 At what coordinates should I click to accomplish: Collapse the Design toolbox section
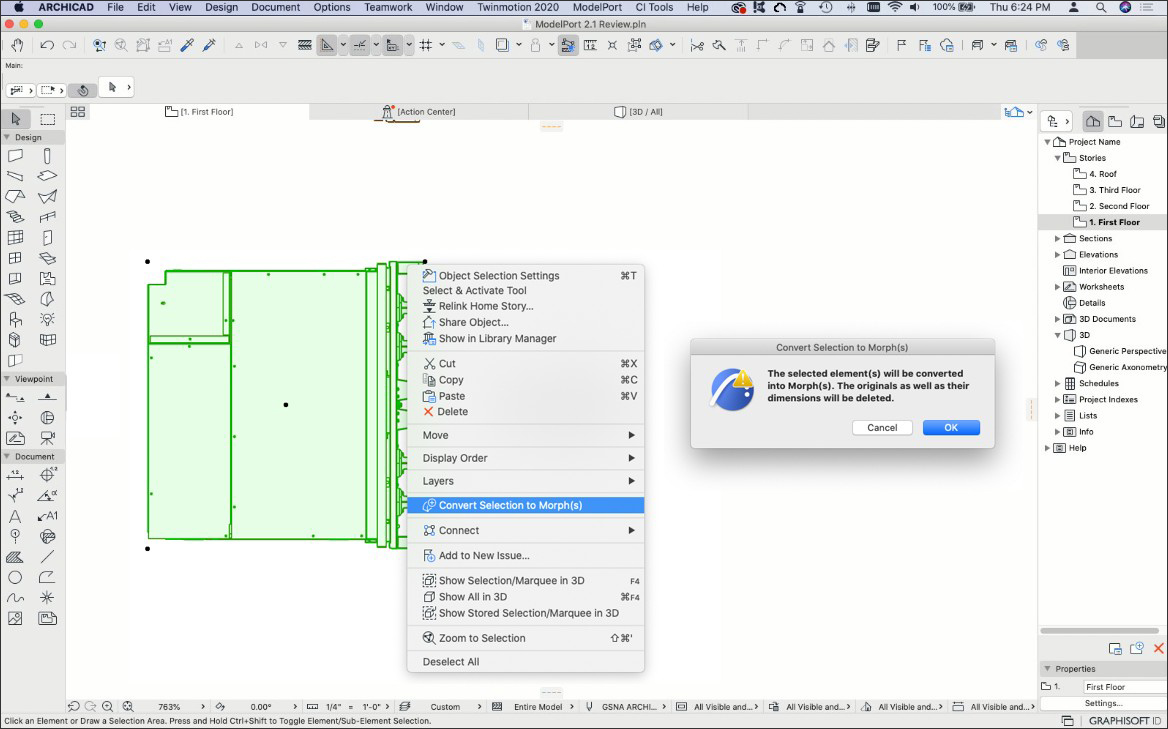click(7, 137)
